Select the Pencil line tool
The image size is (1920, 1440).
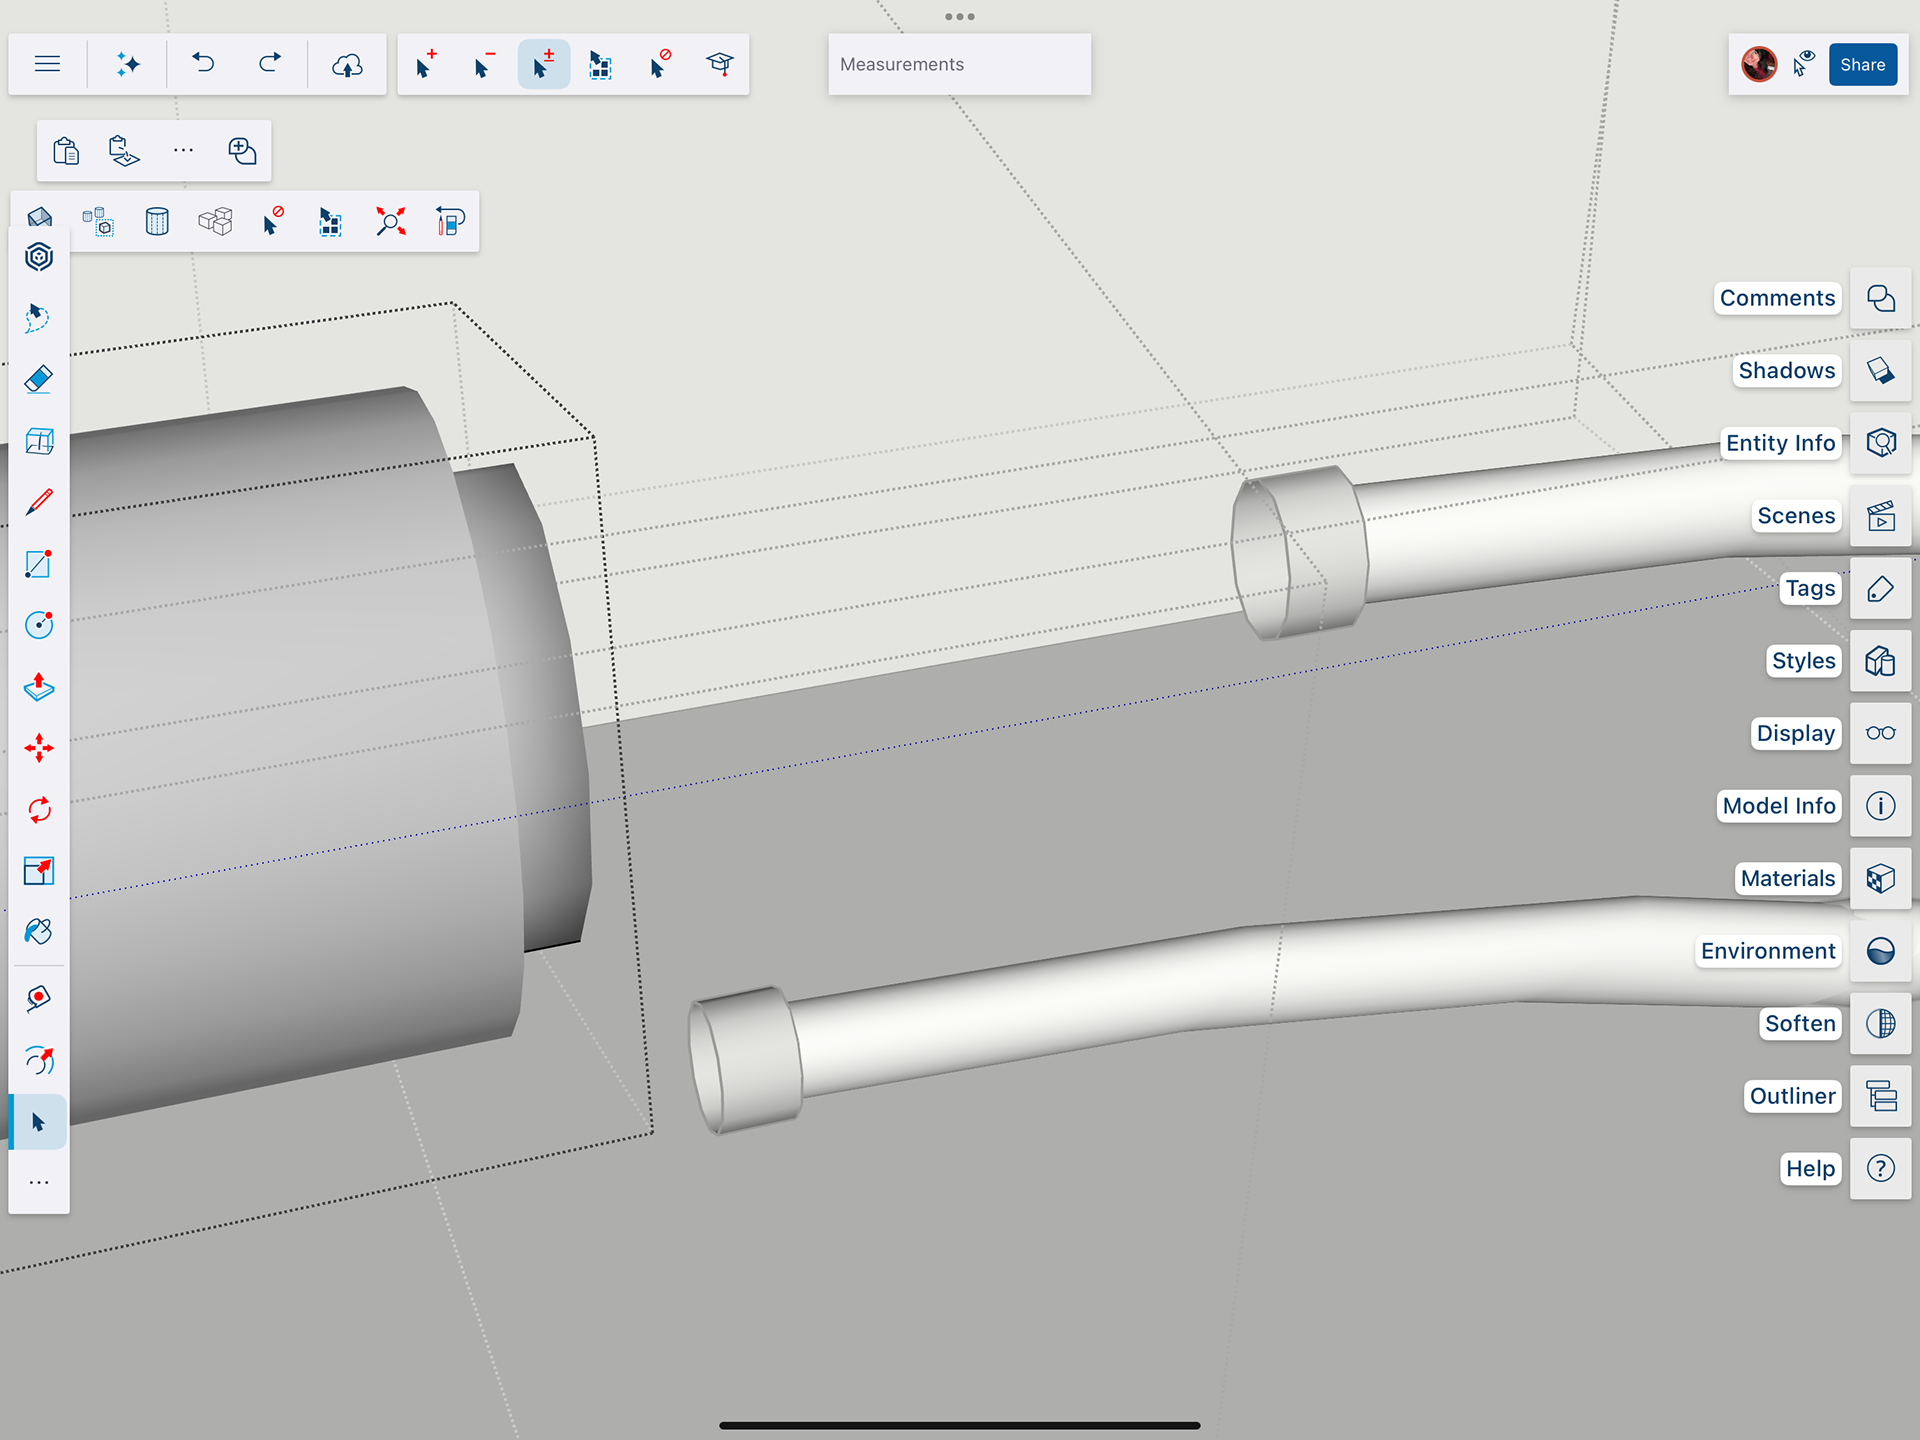(38, 502)
